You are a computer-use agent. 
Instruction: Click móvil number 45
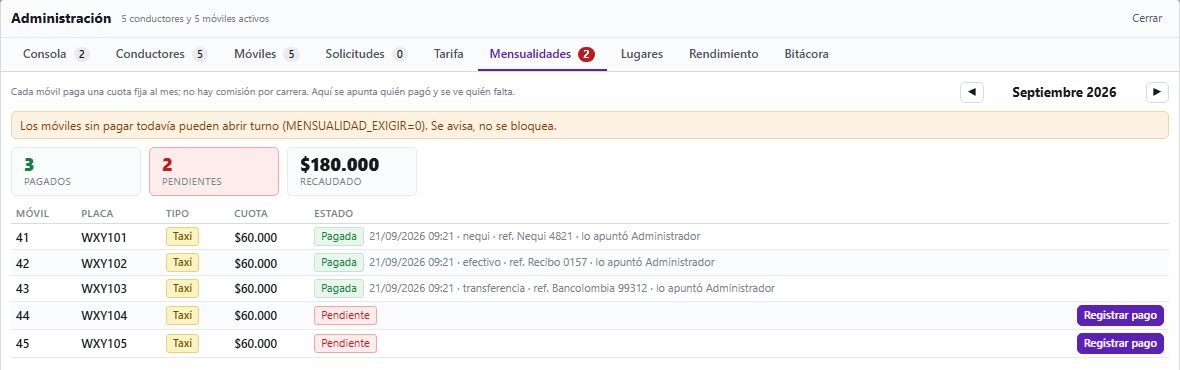[23, 344]
